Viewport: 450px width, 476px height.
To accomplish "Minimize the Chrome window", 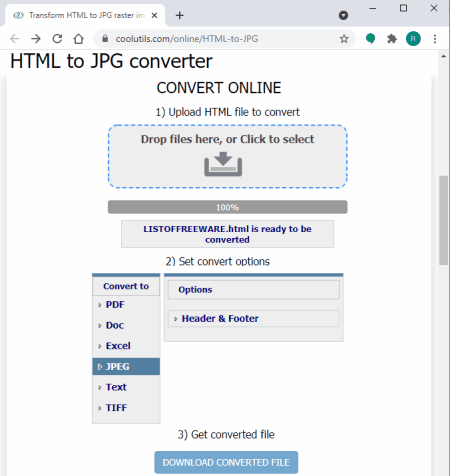I will click(x=373, y=8).
